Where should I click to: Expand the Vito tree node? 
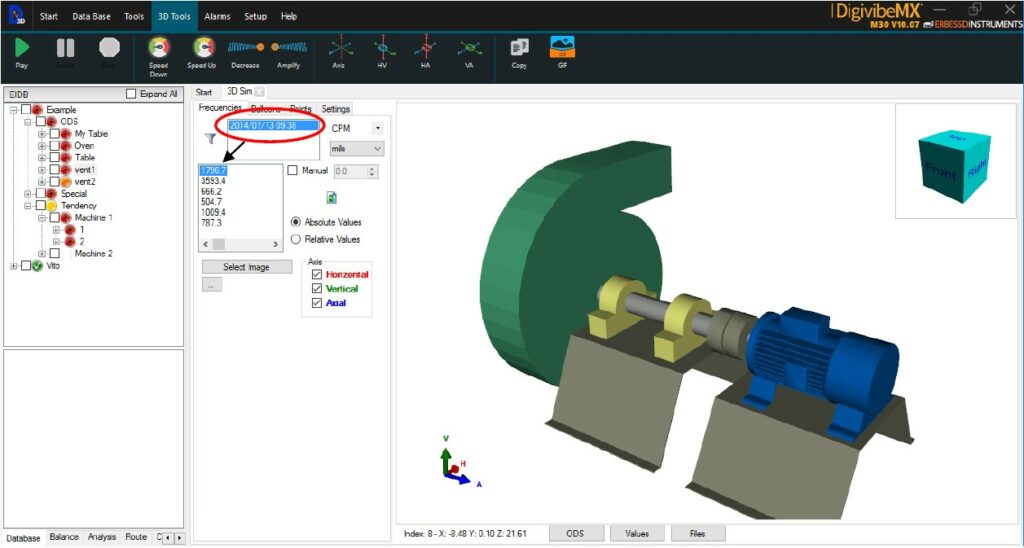coord(14,265)
